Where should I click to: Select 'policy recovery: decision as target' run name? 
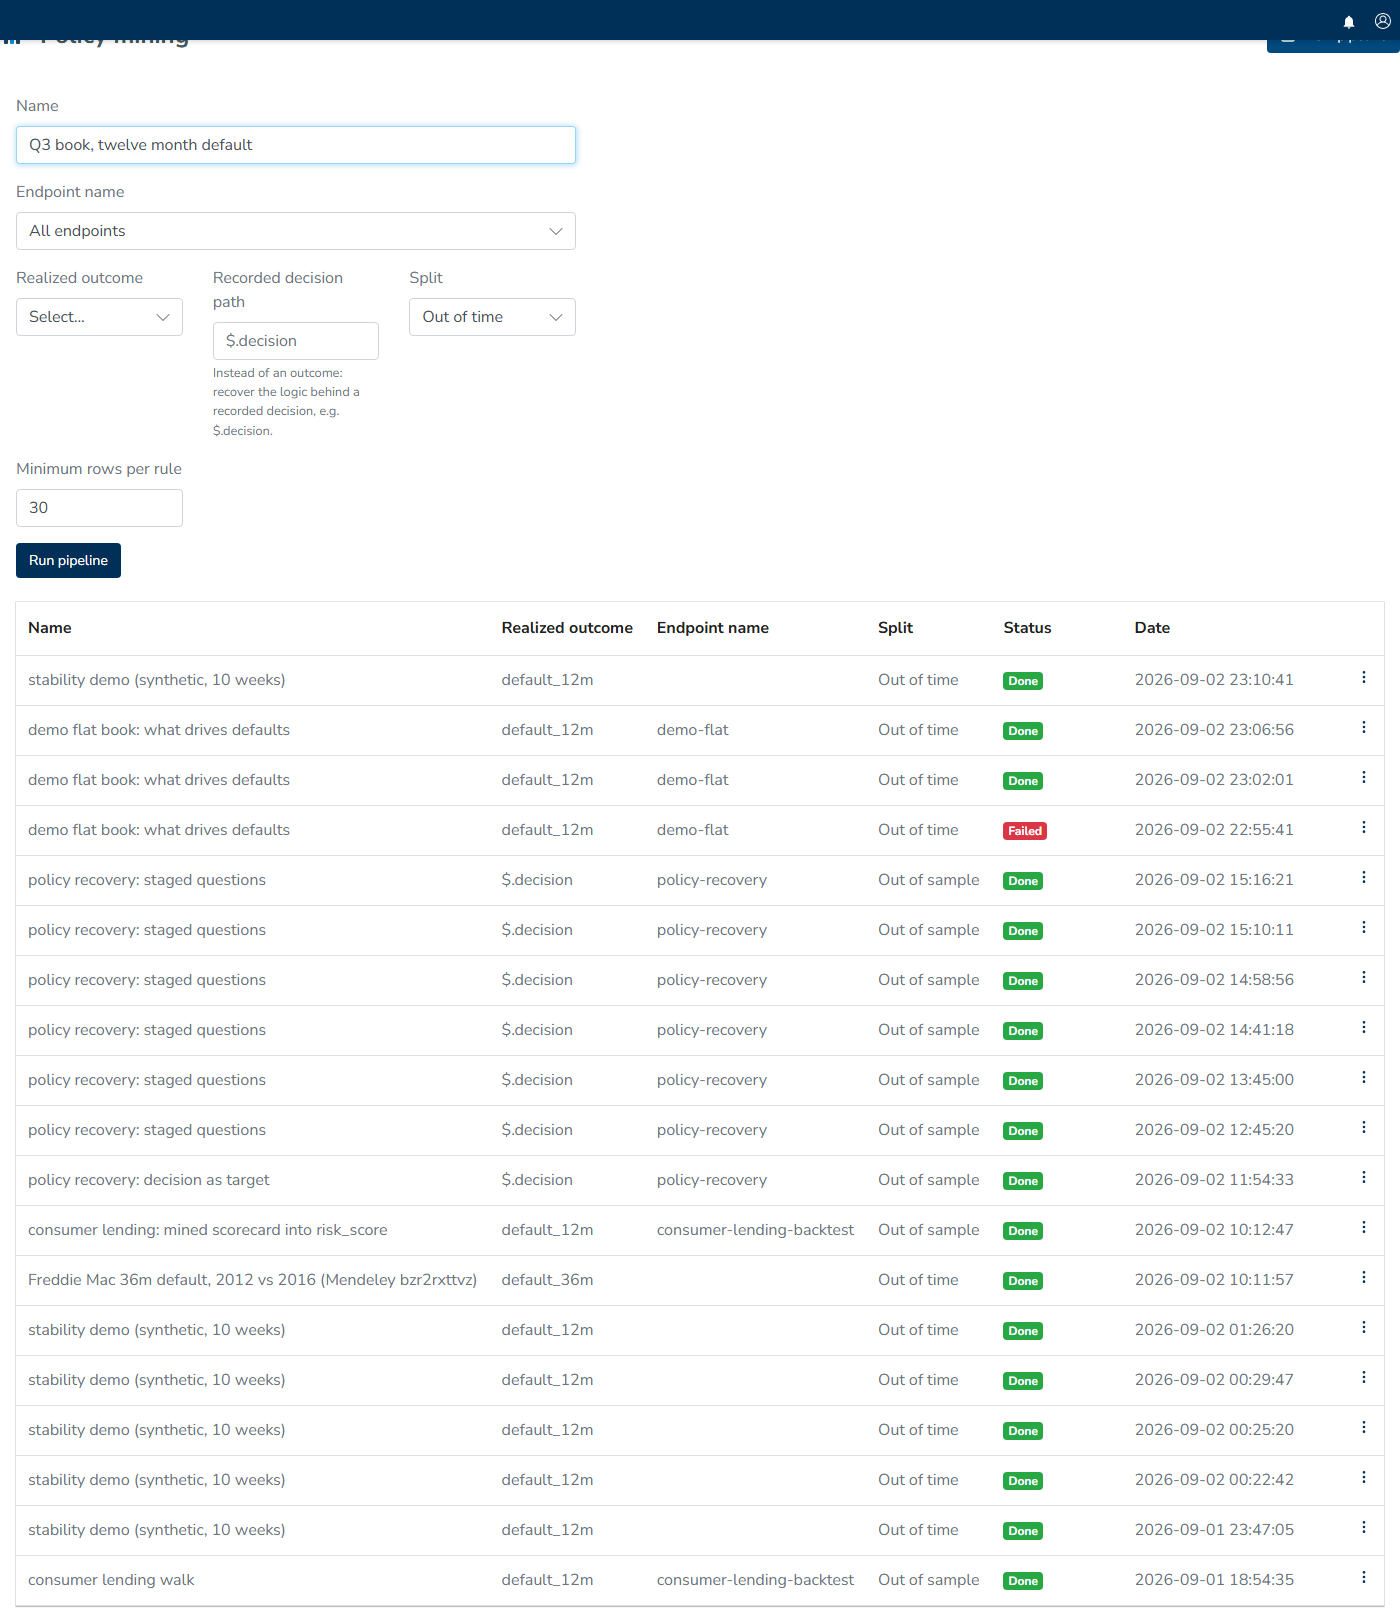[x=149, y=1180]
